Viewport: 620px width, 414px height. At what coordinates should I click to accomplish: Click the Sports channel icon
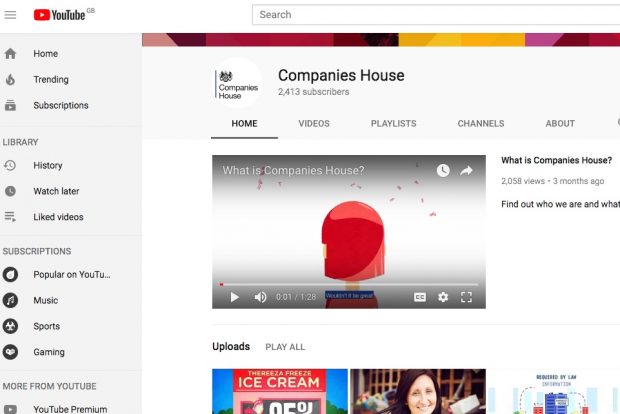click(x=10, y=326)
